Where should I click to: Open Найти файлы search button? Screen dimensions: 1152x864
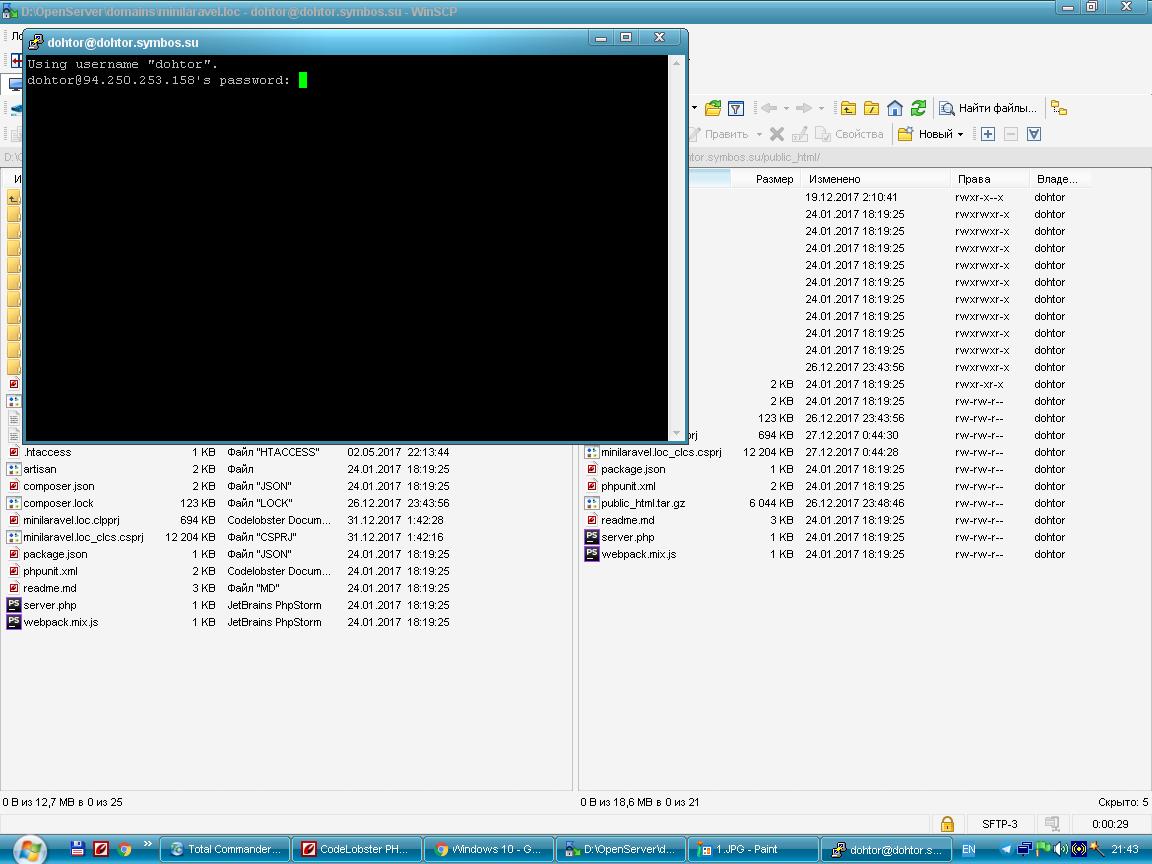987,108
